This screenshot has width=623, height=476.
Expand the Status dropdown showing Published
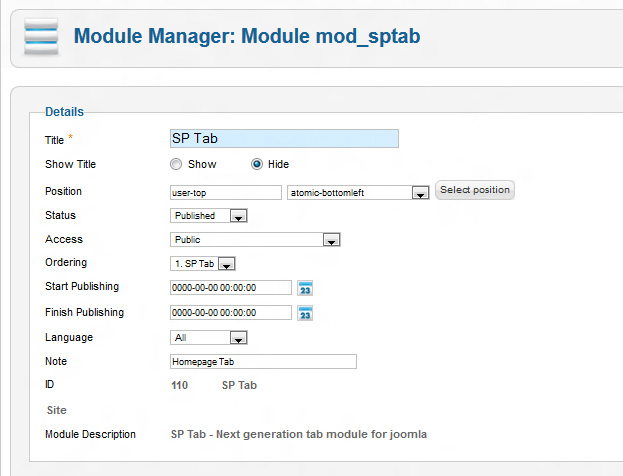209,216
